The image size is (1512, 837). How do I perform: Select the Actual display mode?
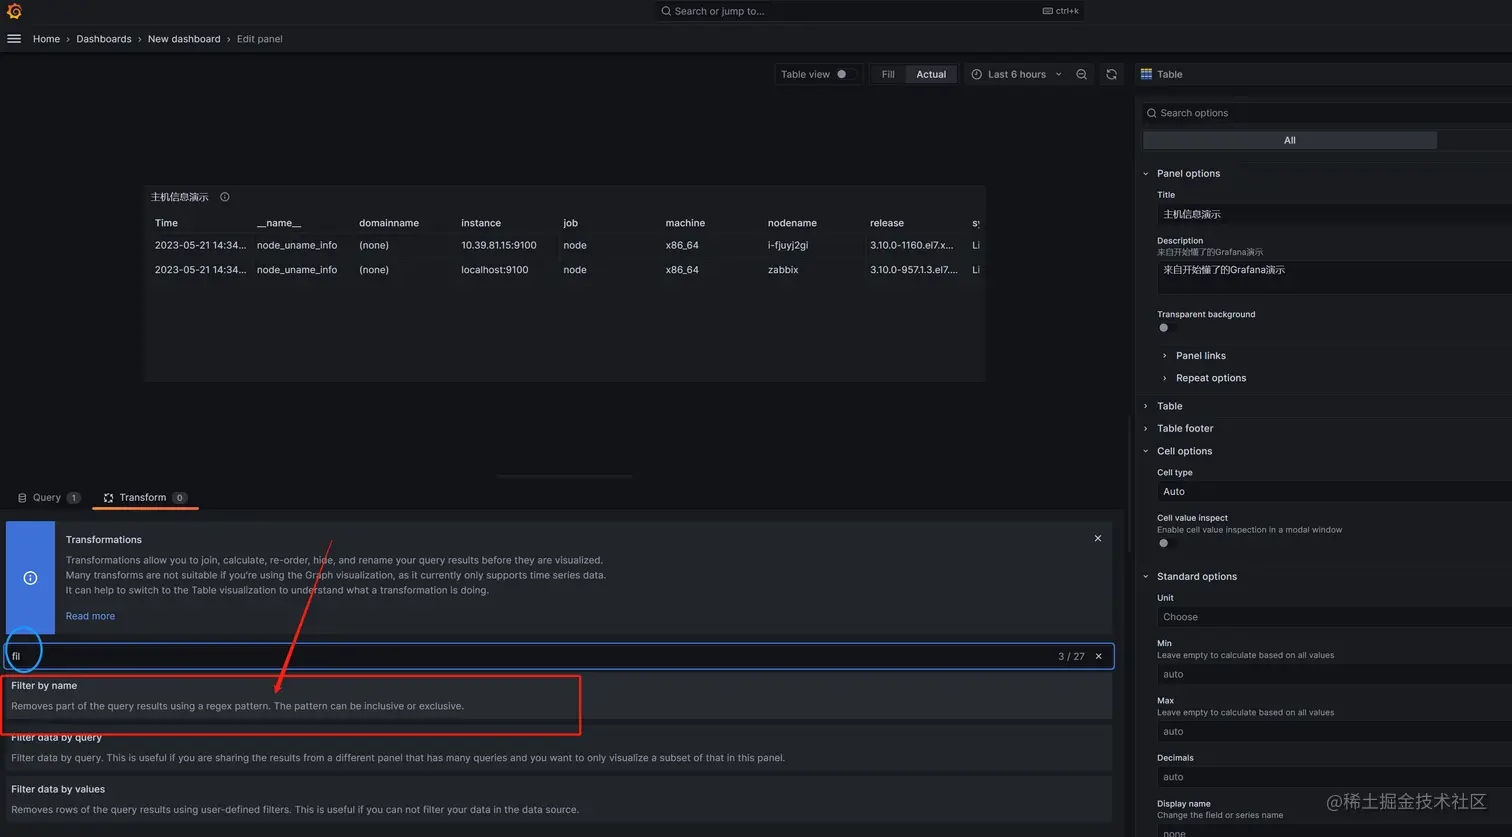click(931, 74)
